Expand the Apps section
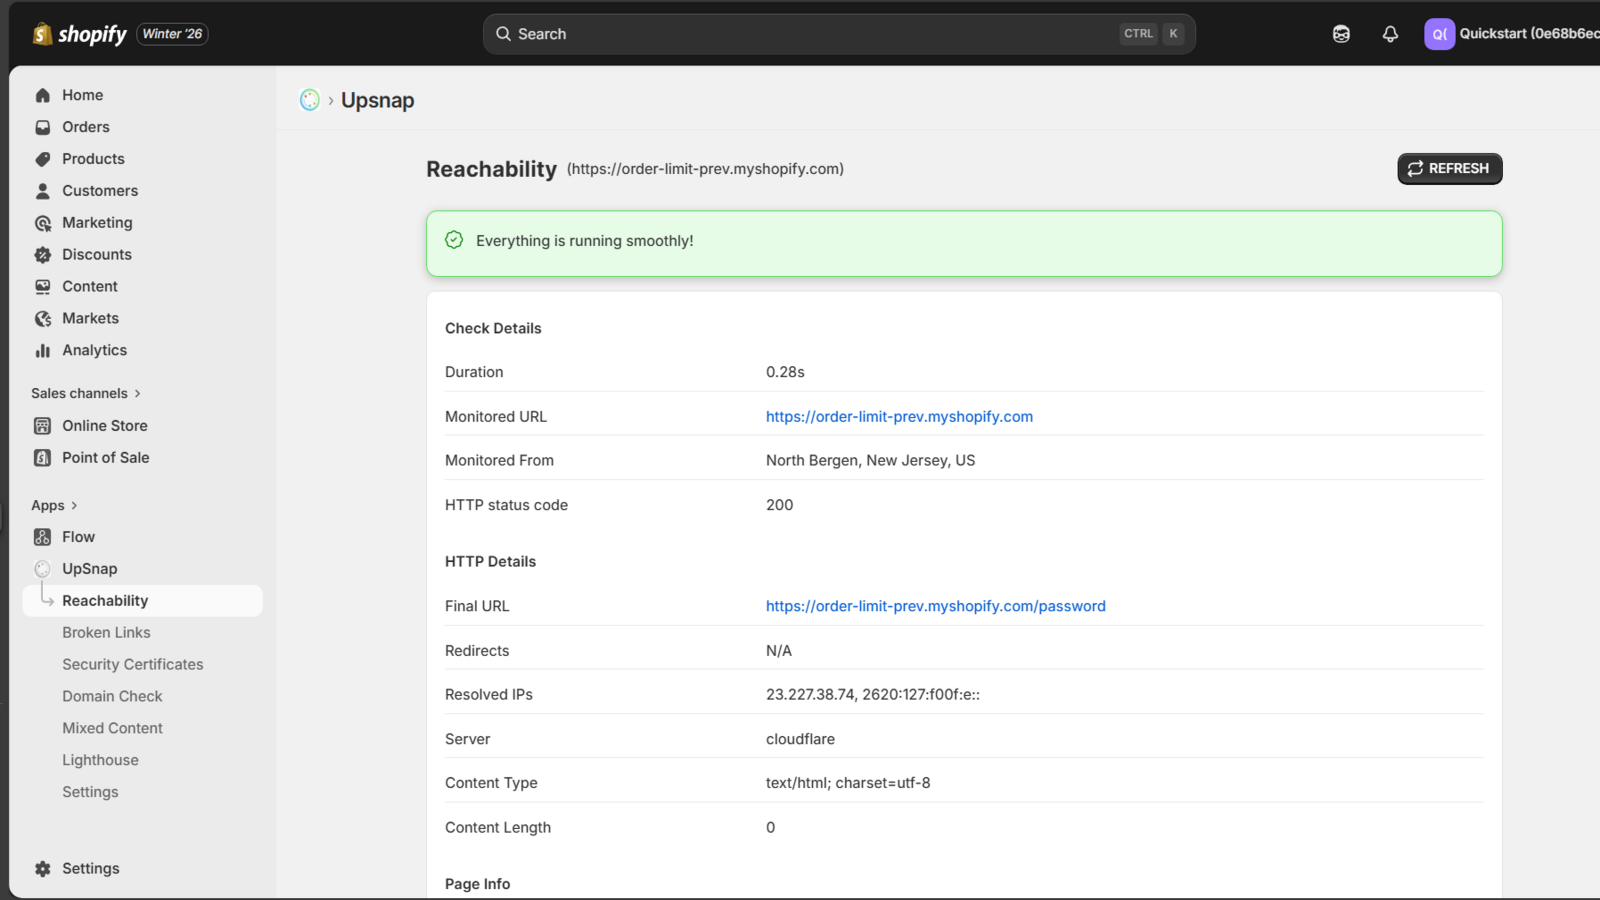The image size is (1600, 900). click(54, 505)
